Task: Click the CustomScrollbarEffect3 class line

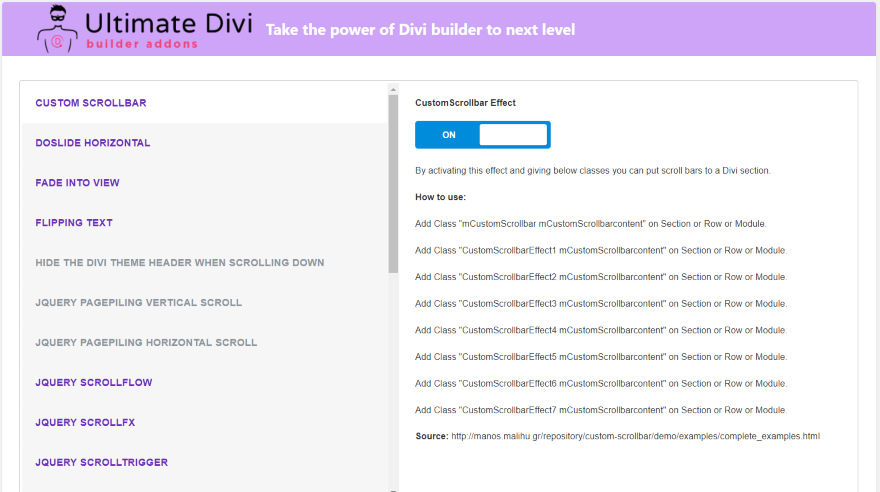Action: [x=601, y=304]
